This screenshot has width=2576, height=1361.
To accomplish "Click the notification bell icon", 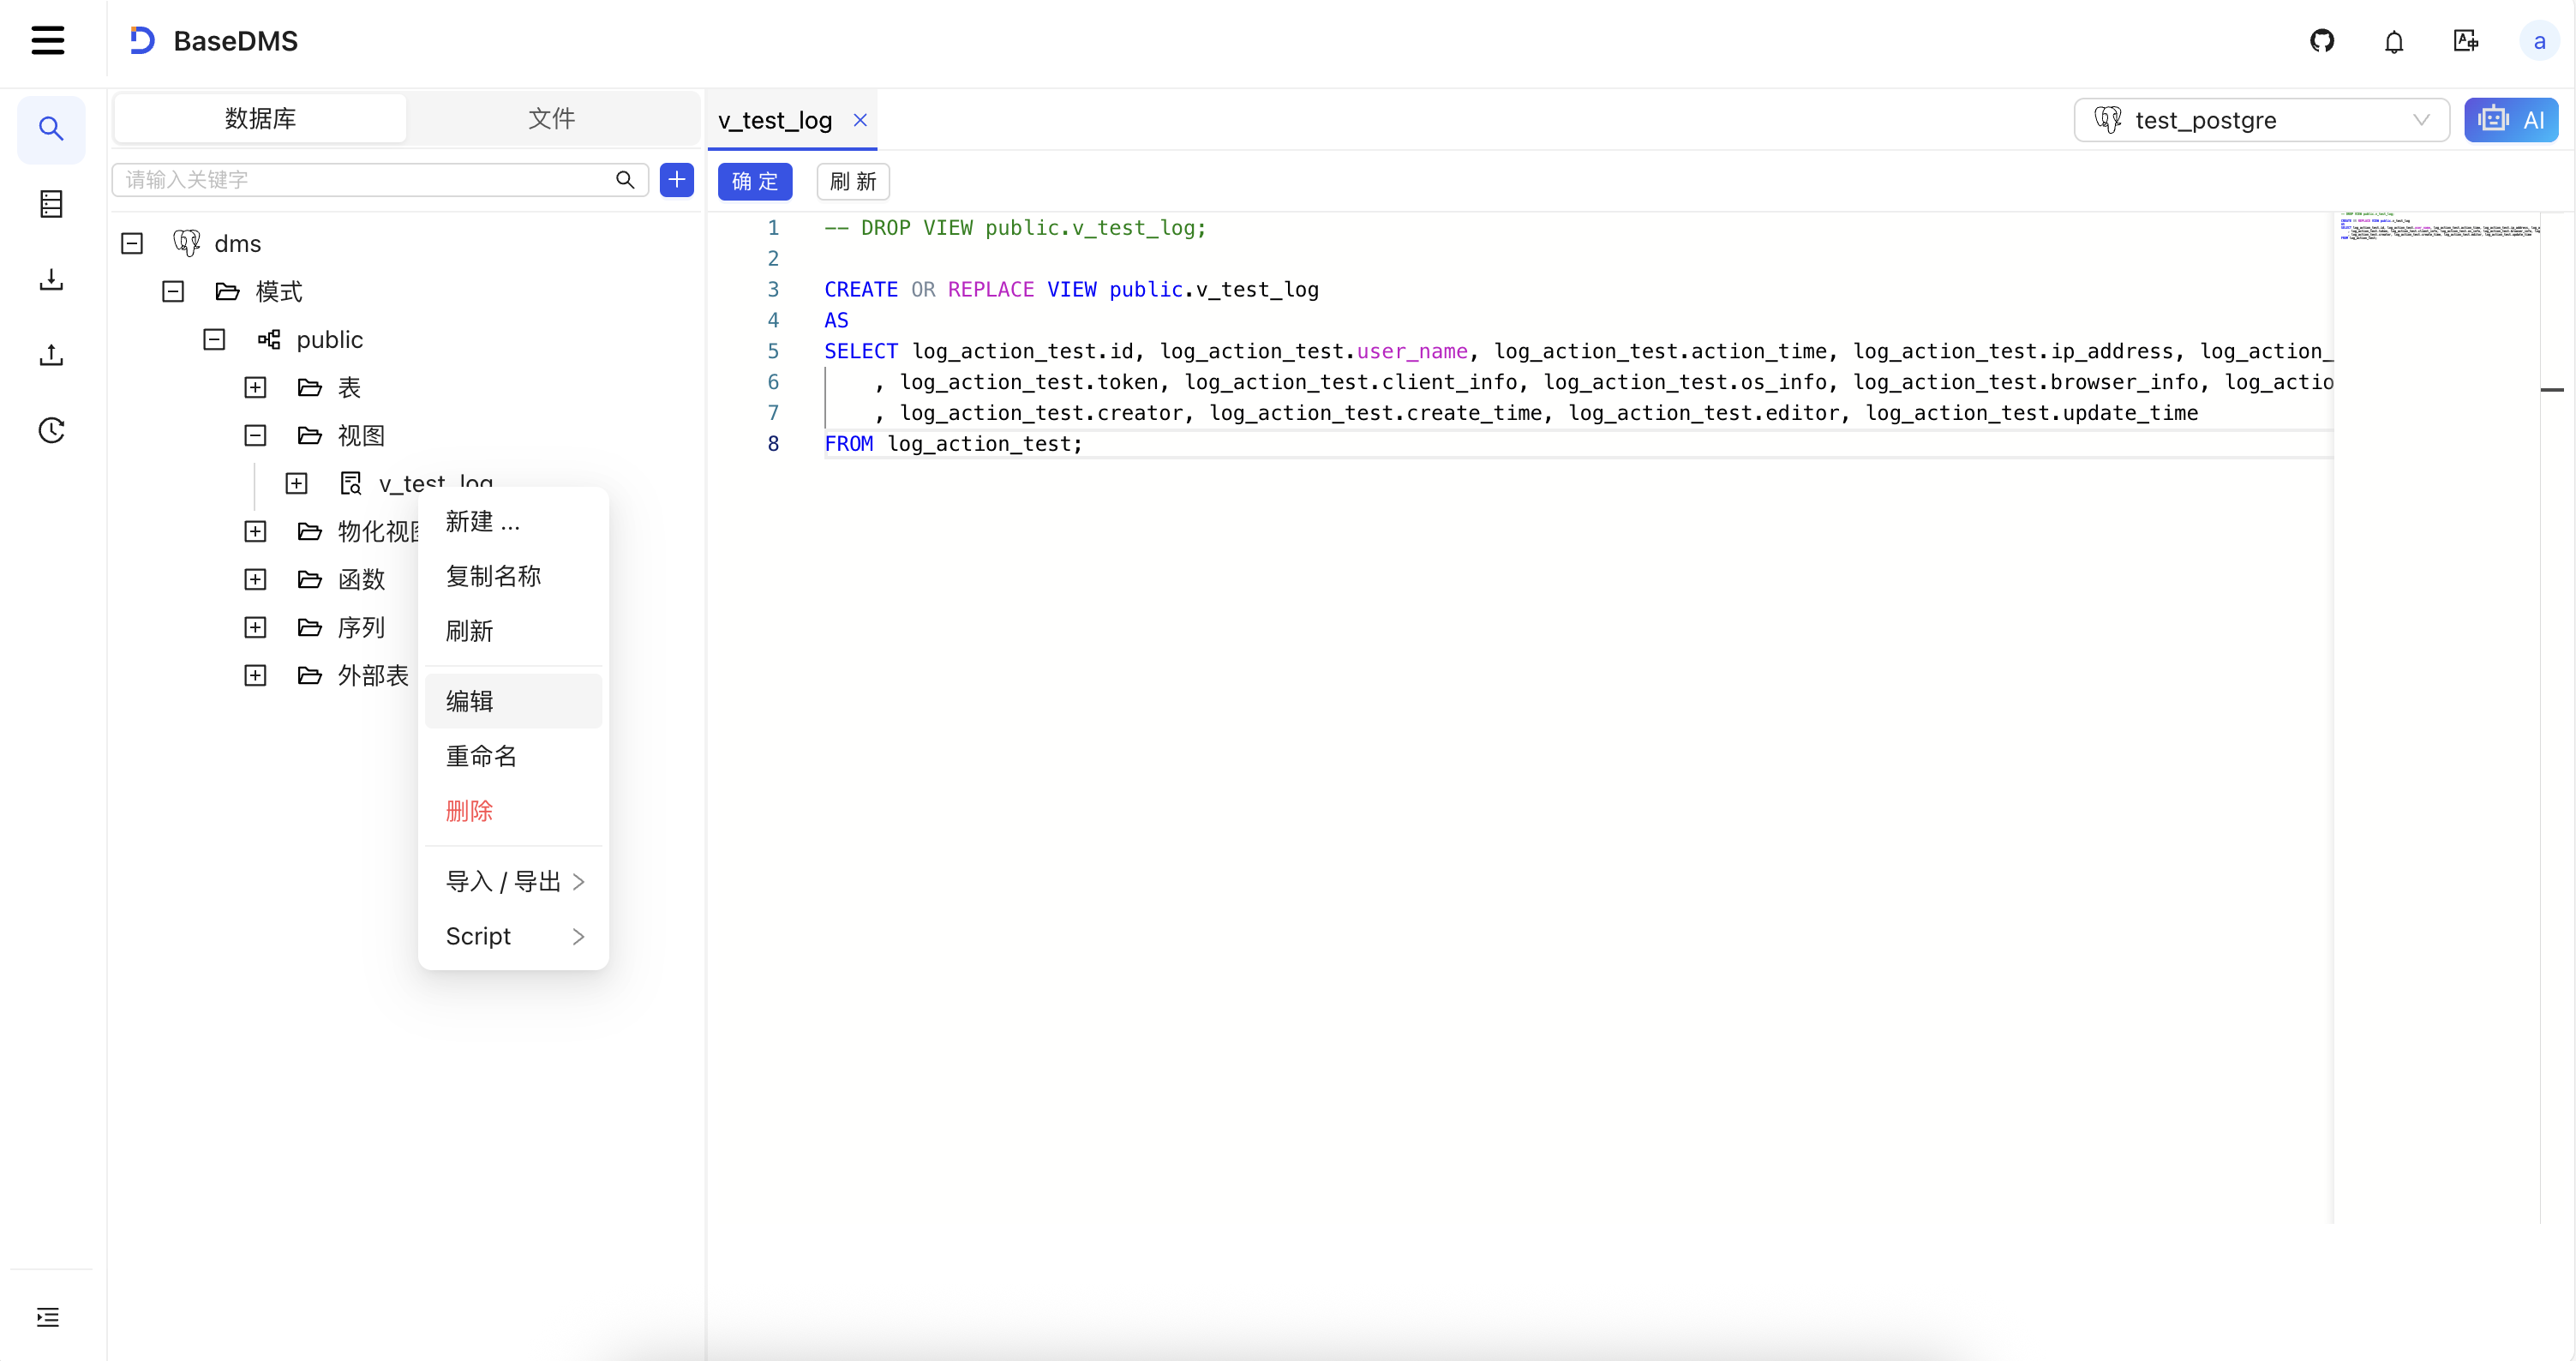I will (x=2394, y=41).
